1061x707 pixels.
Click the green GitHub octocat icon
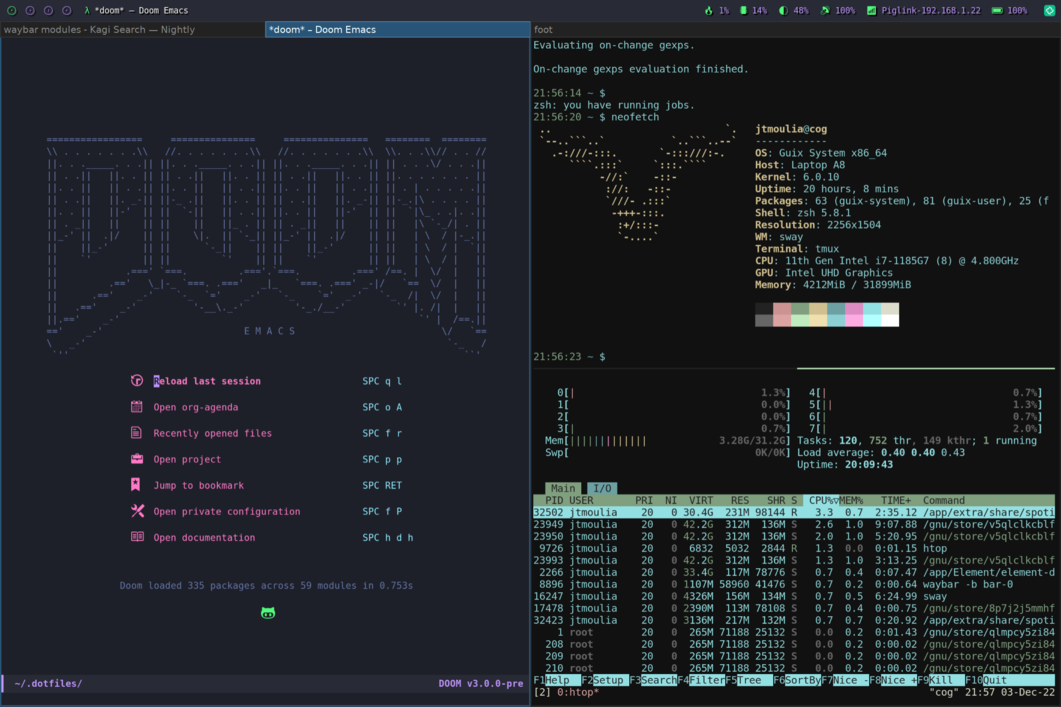tap(268, 613)
